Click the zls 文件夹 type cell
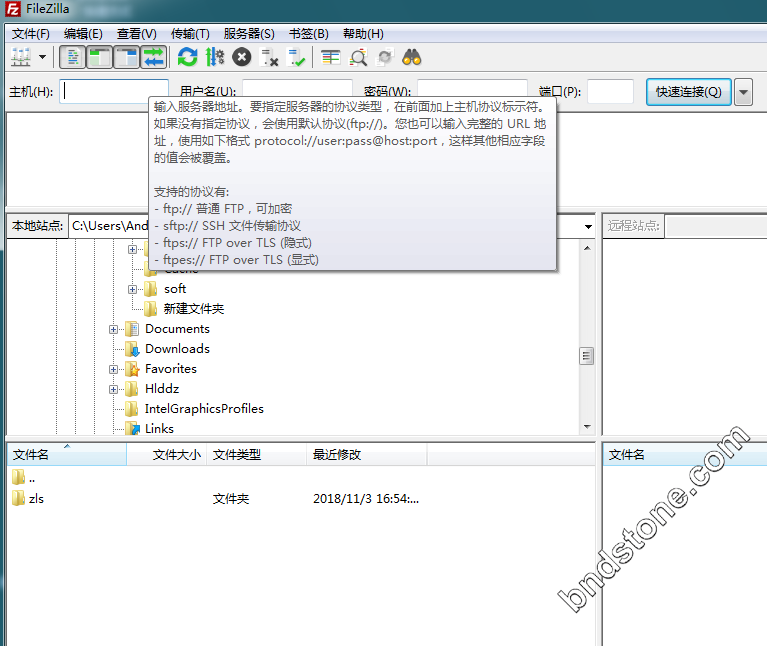This screenshot has width=767, height=646. pos(231,499)
